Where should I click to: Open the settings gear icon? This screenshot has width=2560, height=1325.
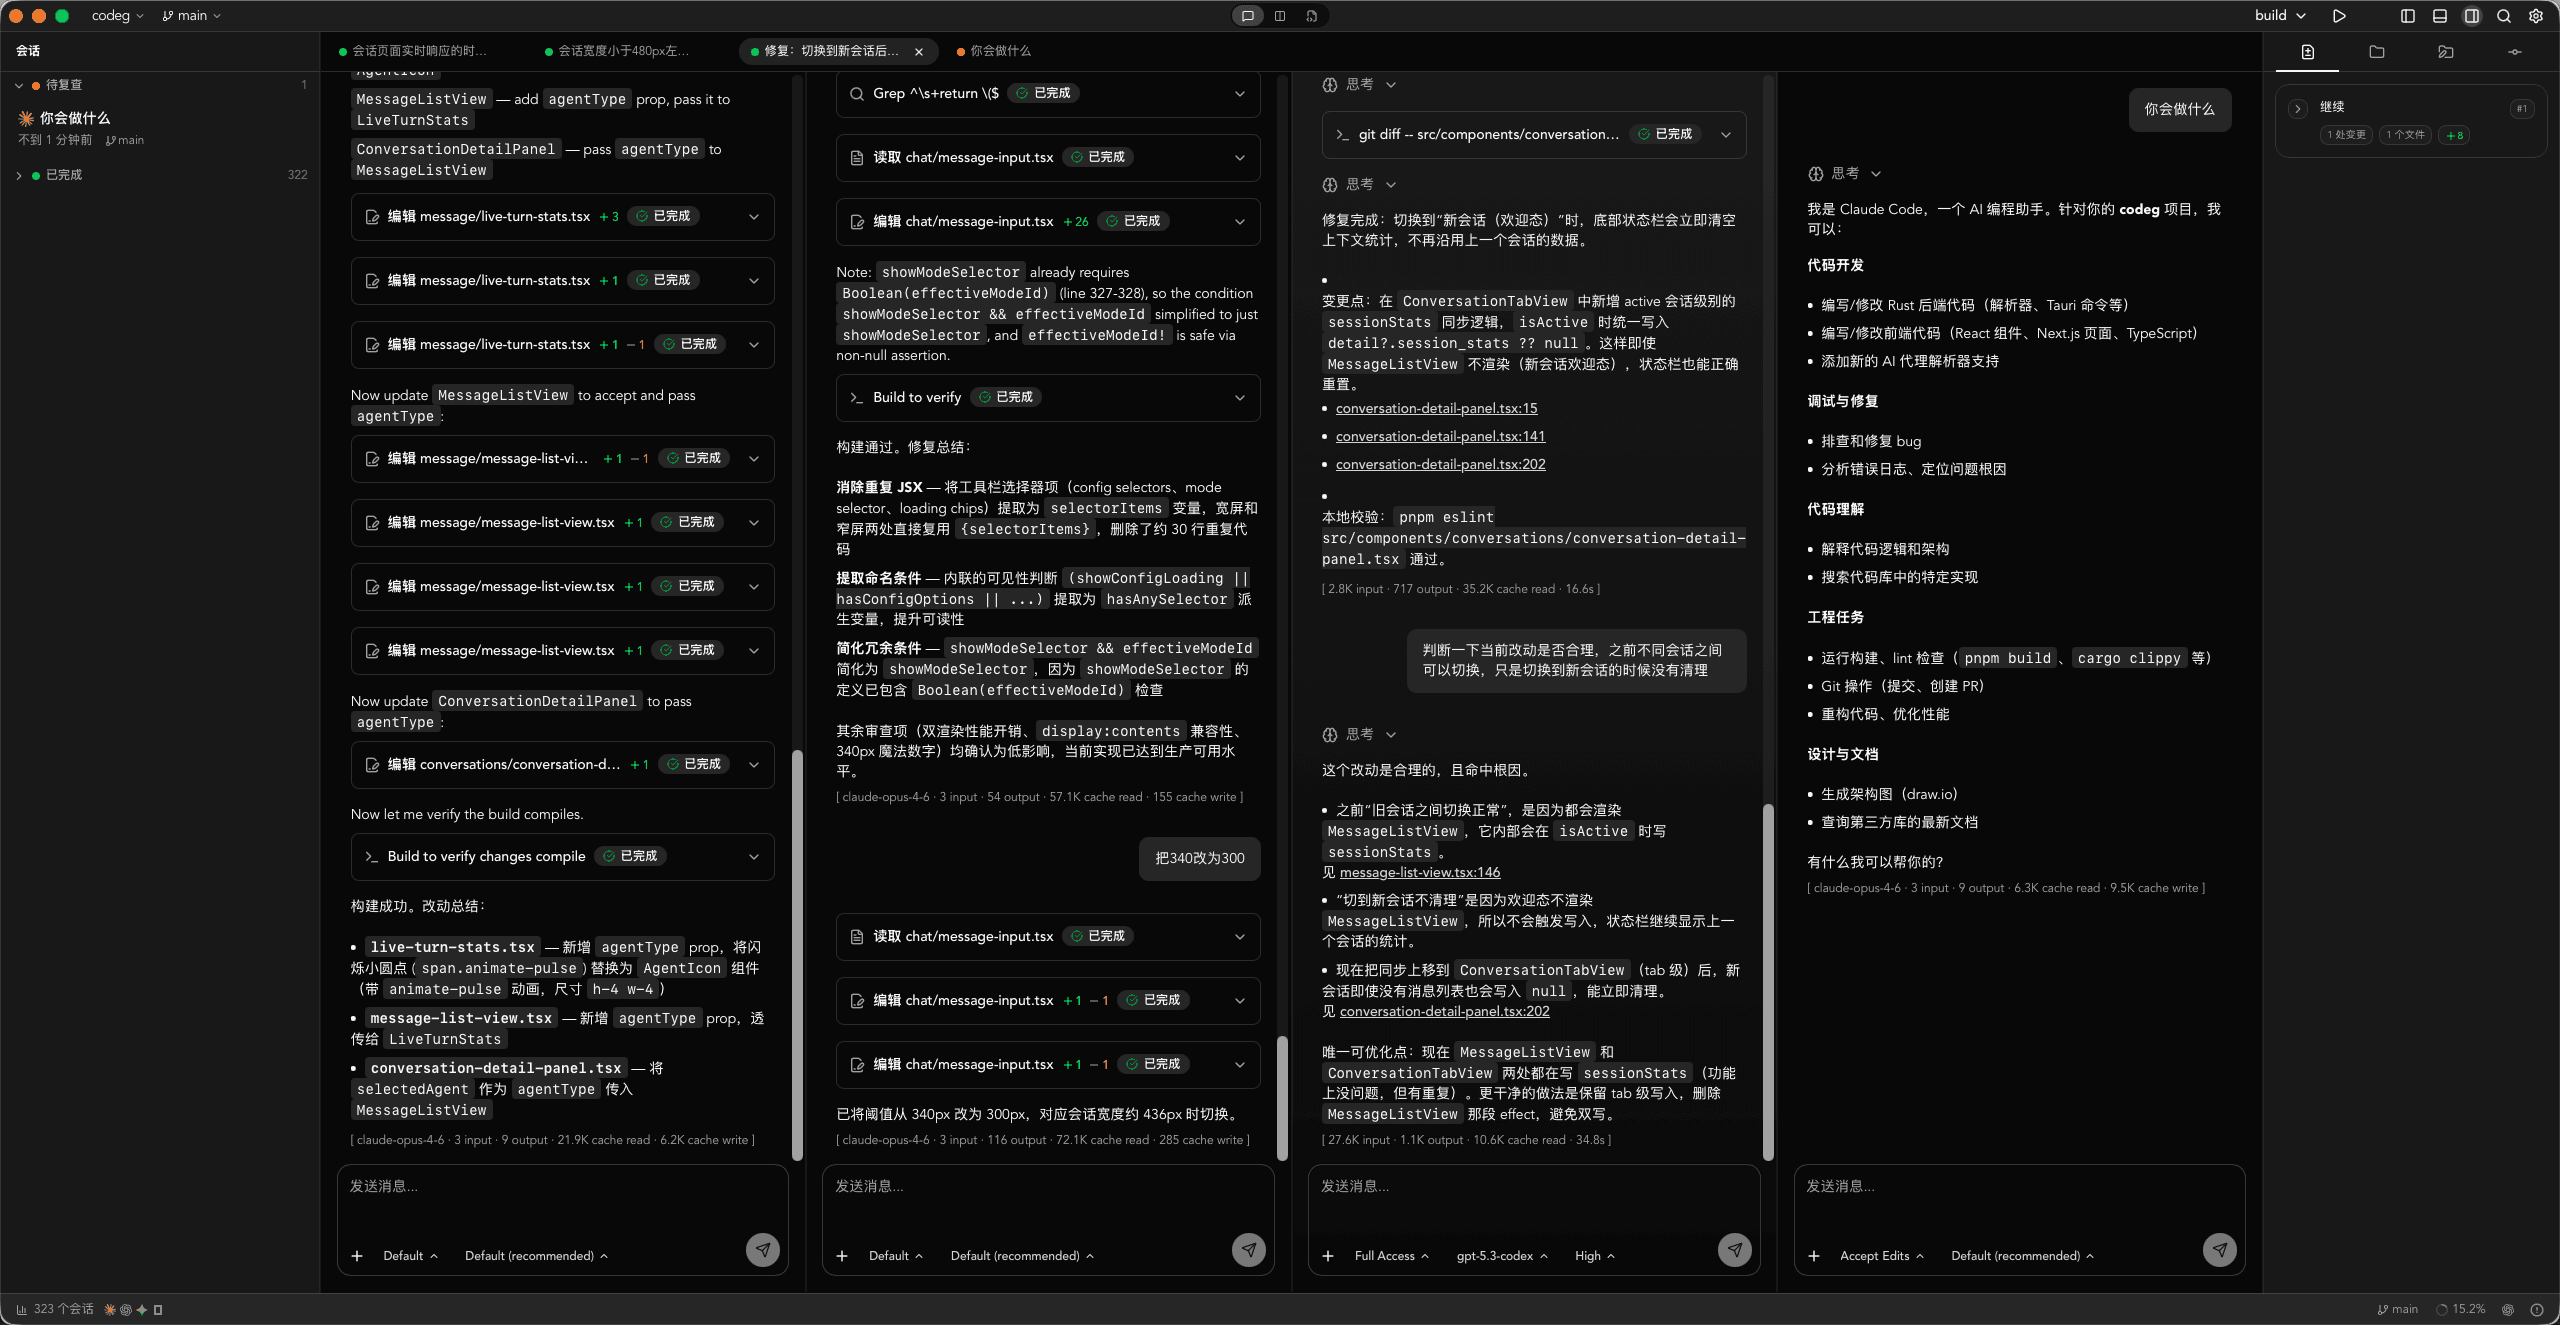(x=2536, y=16)
